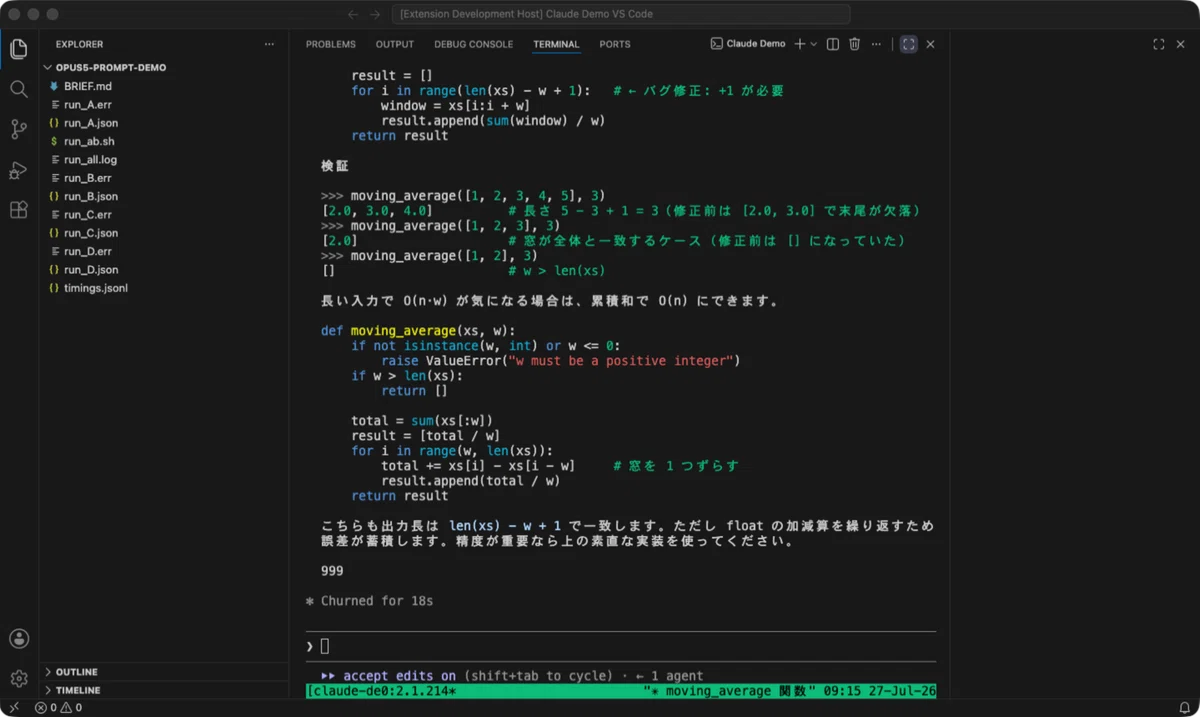Screen dimensions: 1200x717
Task: Split the terminal panel
Action: click(832, 44)
